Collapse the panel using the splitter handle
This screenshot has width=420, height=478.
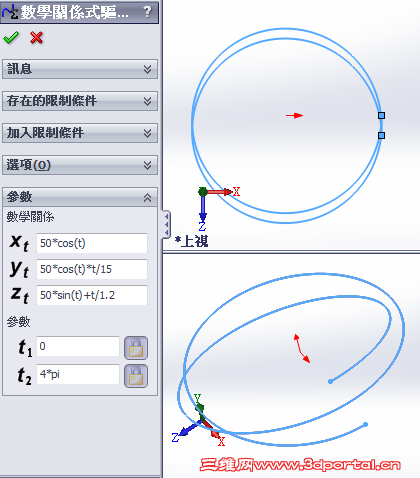tap(166, 224)
